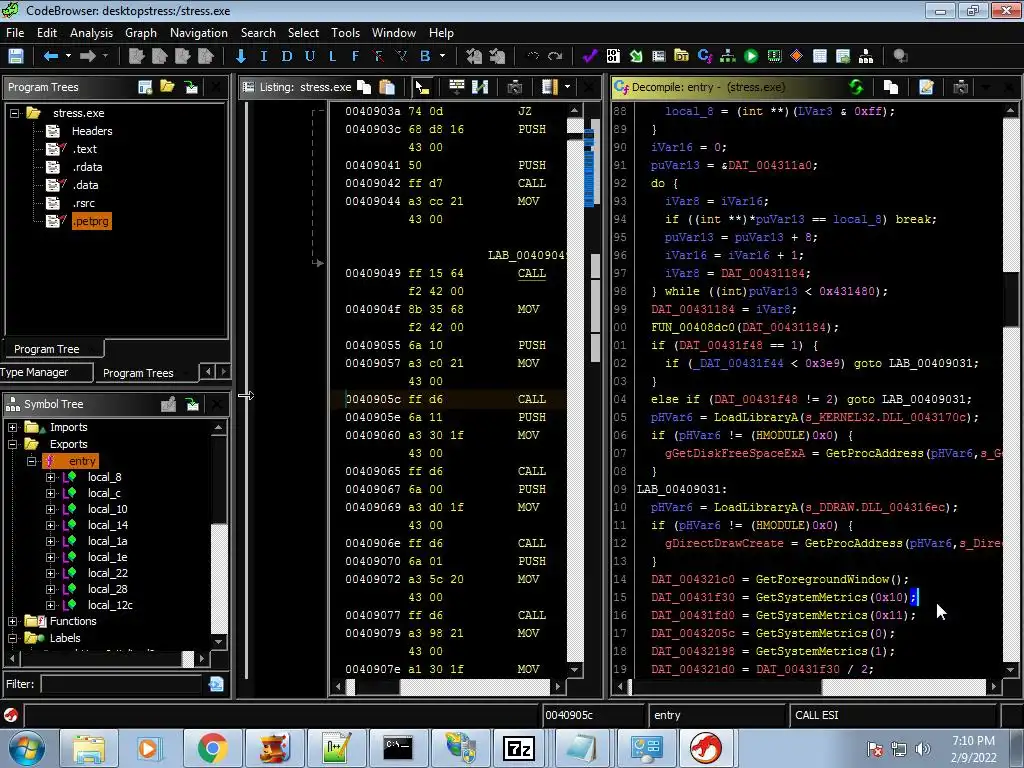Snapshot camera icon in Decompile panel
Image resolution: width=1024 pixels, height=768 pixels.
coord(961,87)
